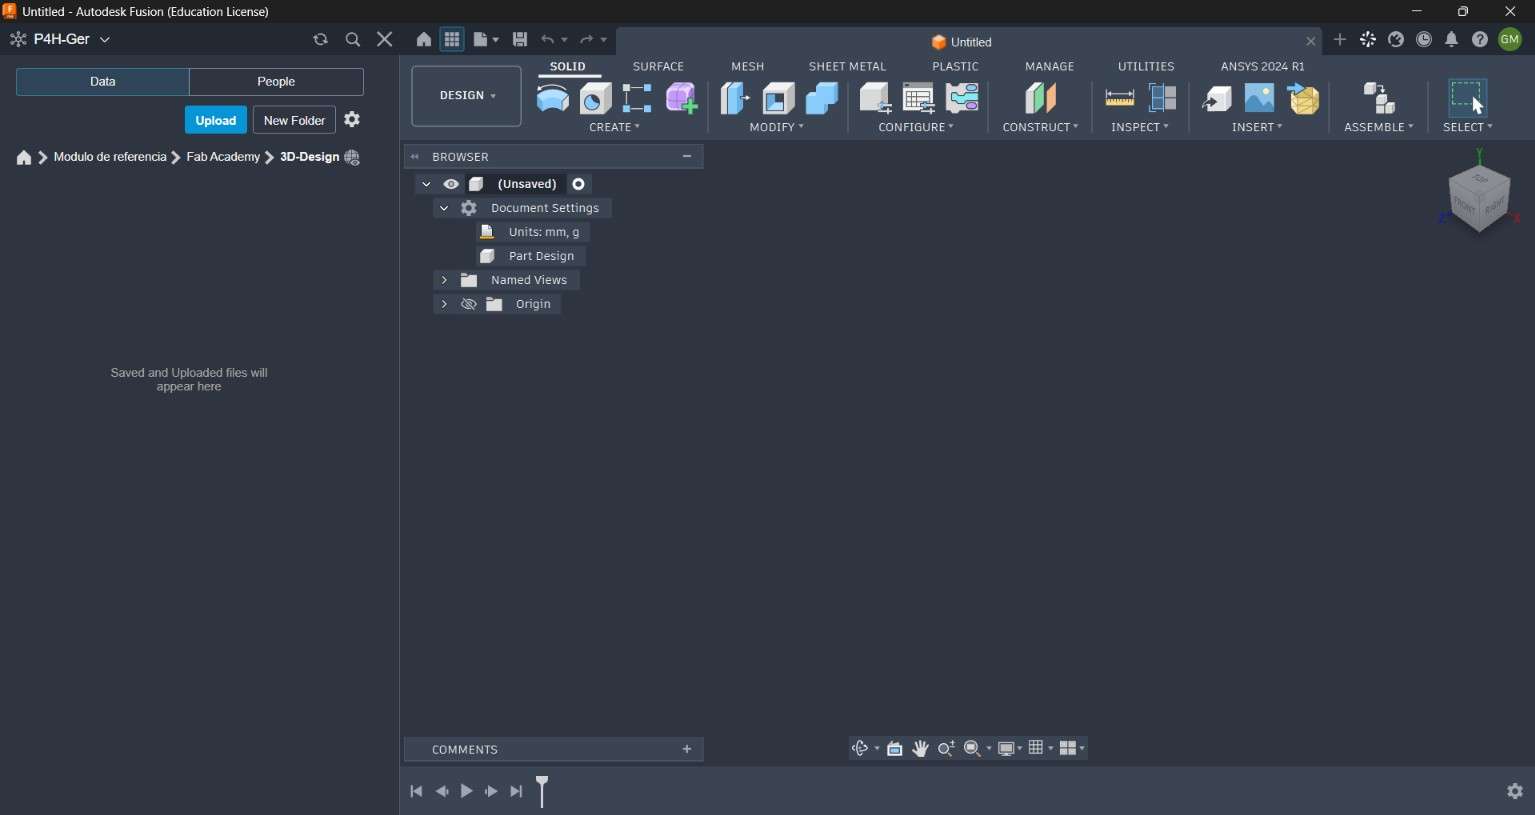Click the Insert Mesh icon
This screenshot has height=815, width=1535.
[1303, 98]
